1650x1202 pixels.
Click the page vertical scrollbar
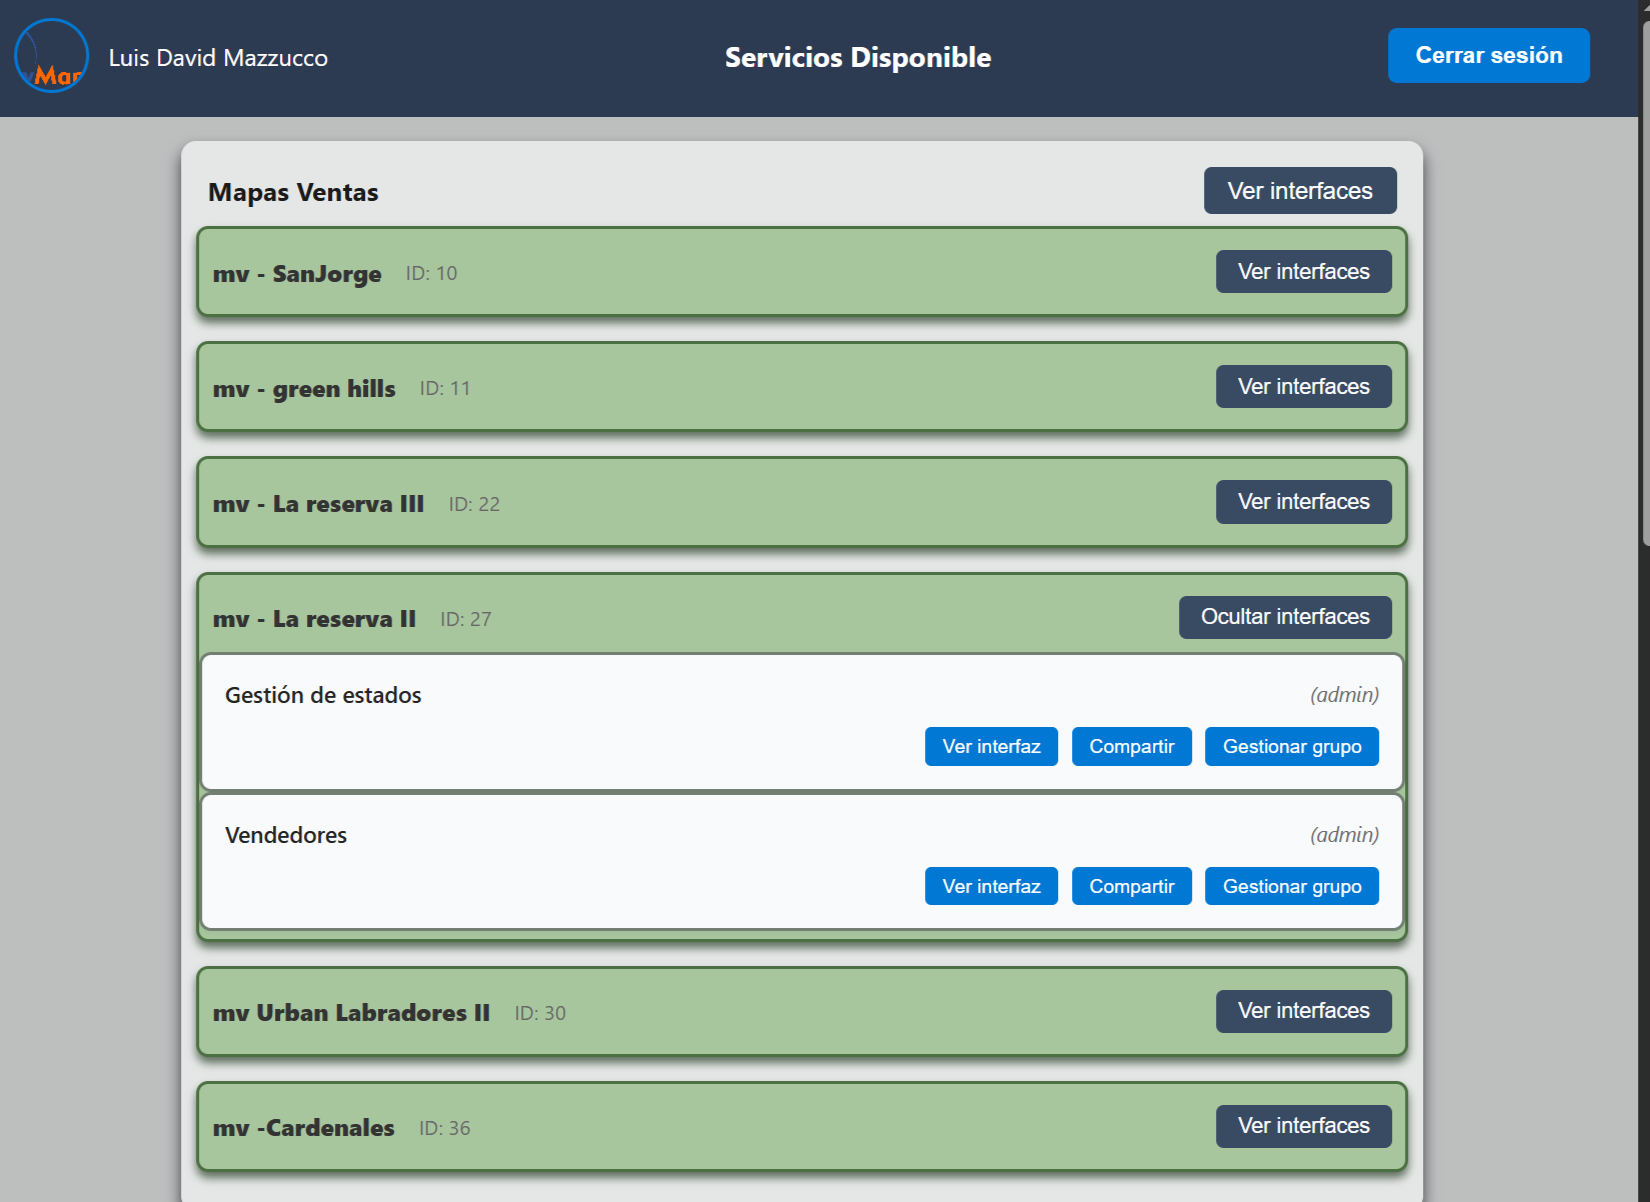[x=1644, y=300]
